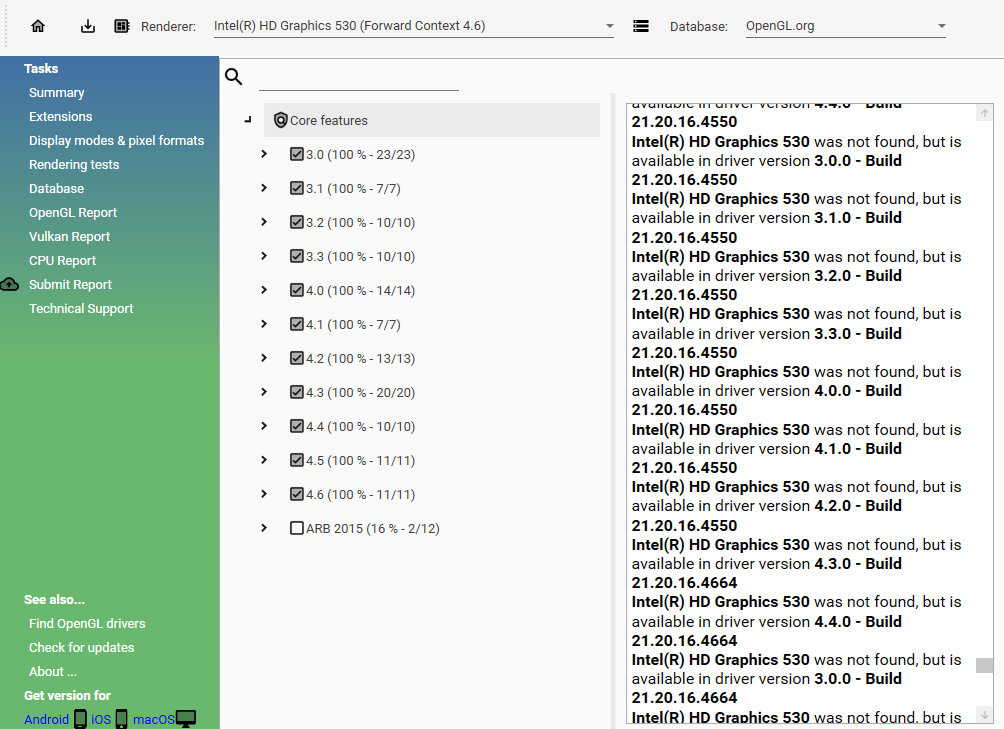This screenshot has height=729, width=1004.
Task: Click Check for updates link
Action: click(81, 647)
